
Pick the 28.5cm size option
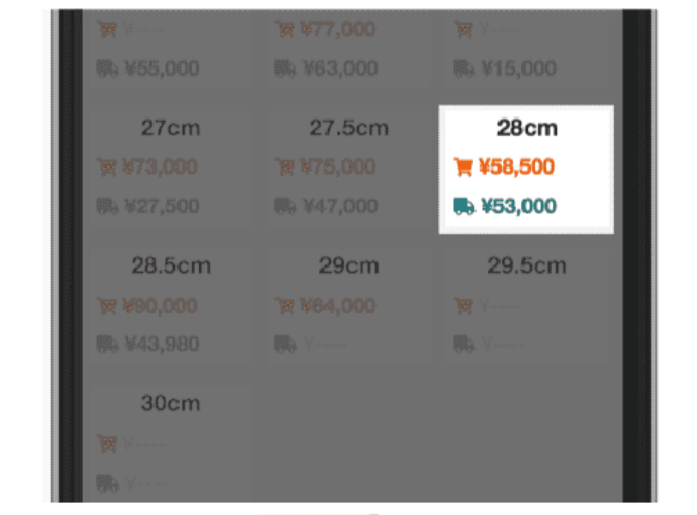coord(171,307)
